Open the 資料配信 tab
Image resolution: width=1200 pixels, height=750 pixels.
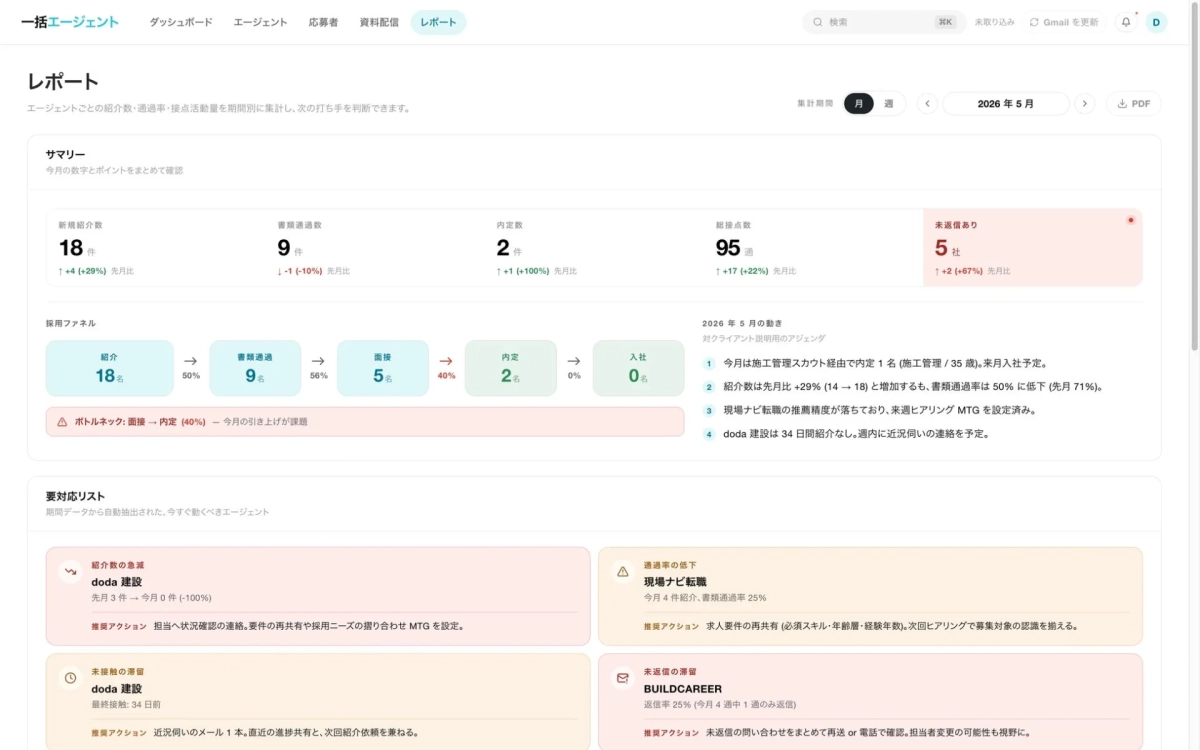point(379,22)
